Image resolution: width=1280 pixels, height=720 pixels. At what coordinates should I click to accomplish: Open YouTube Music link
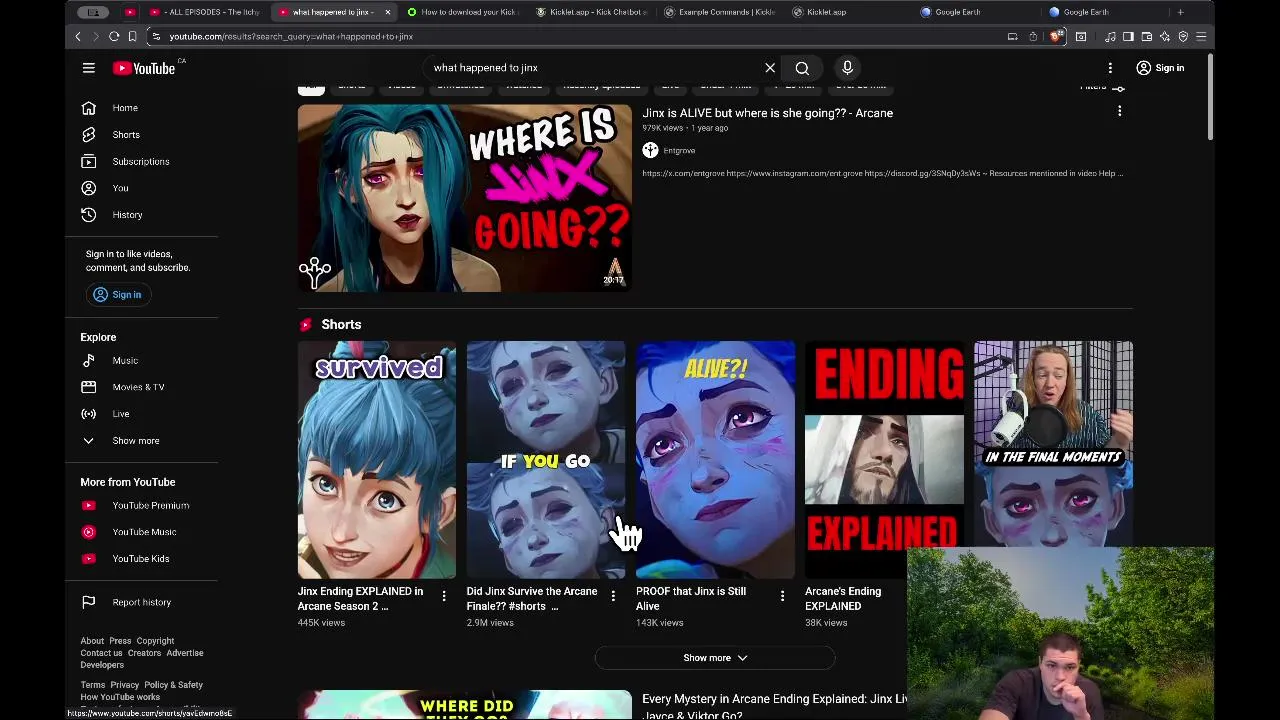pos(142,532)
